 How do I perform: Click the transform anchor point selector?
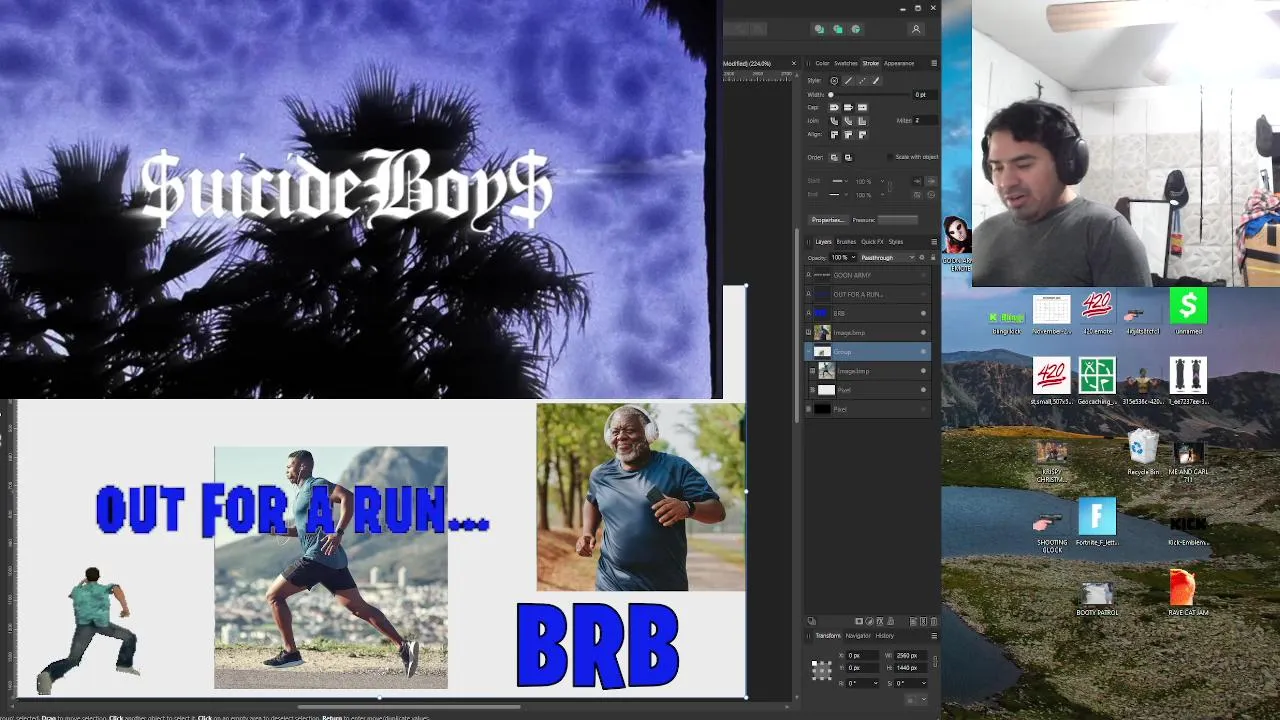click(822, 671)
